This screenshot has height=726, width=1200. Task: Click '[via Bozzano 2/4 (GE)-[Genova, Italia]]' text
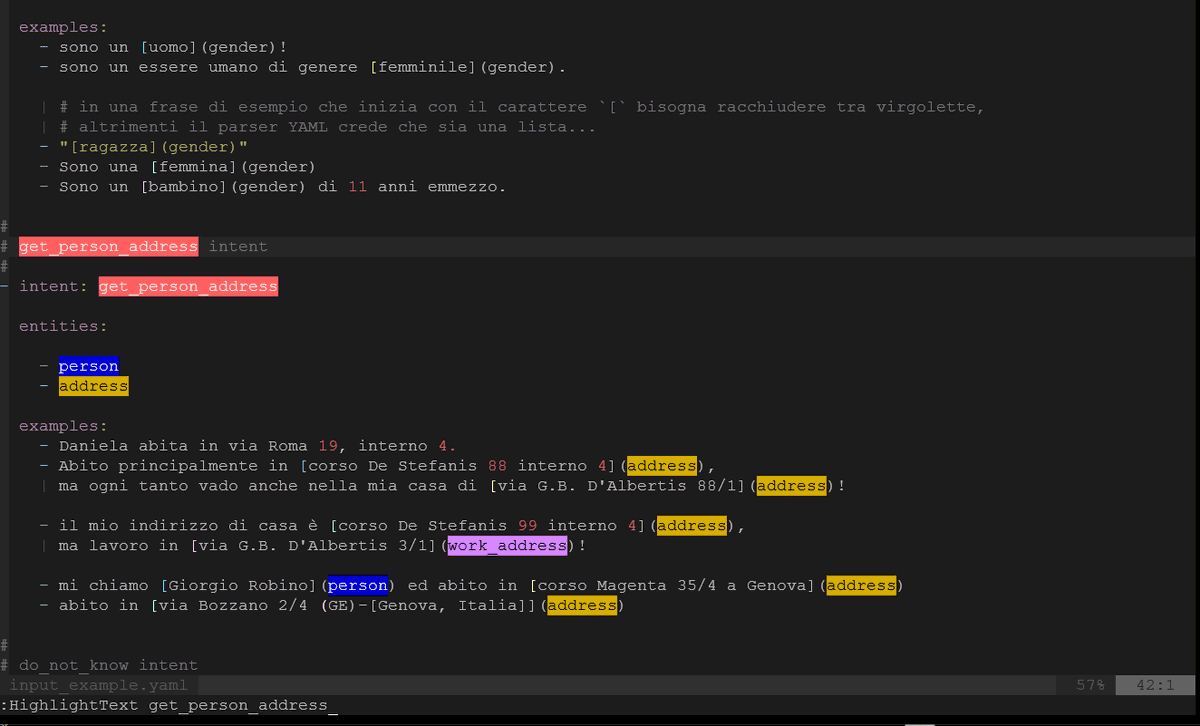pyautogui.click(x=343, y=606)
